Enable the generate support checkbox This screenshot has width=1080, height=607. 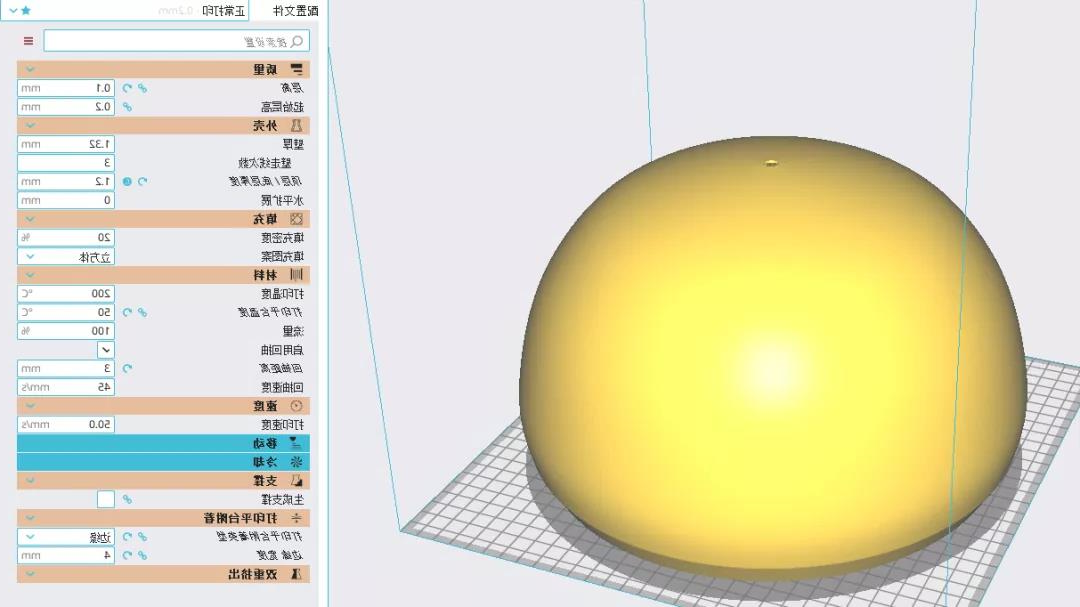coord(105,499)
